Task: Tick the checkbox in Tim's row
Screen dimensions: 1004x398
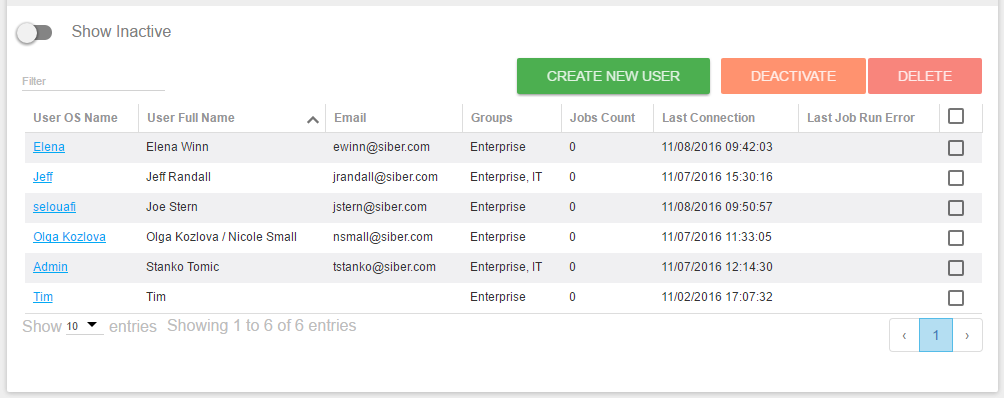Action: tap(955, 298)
